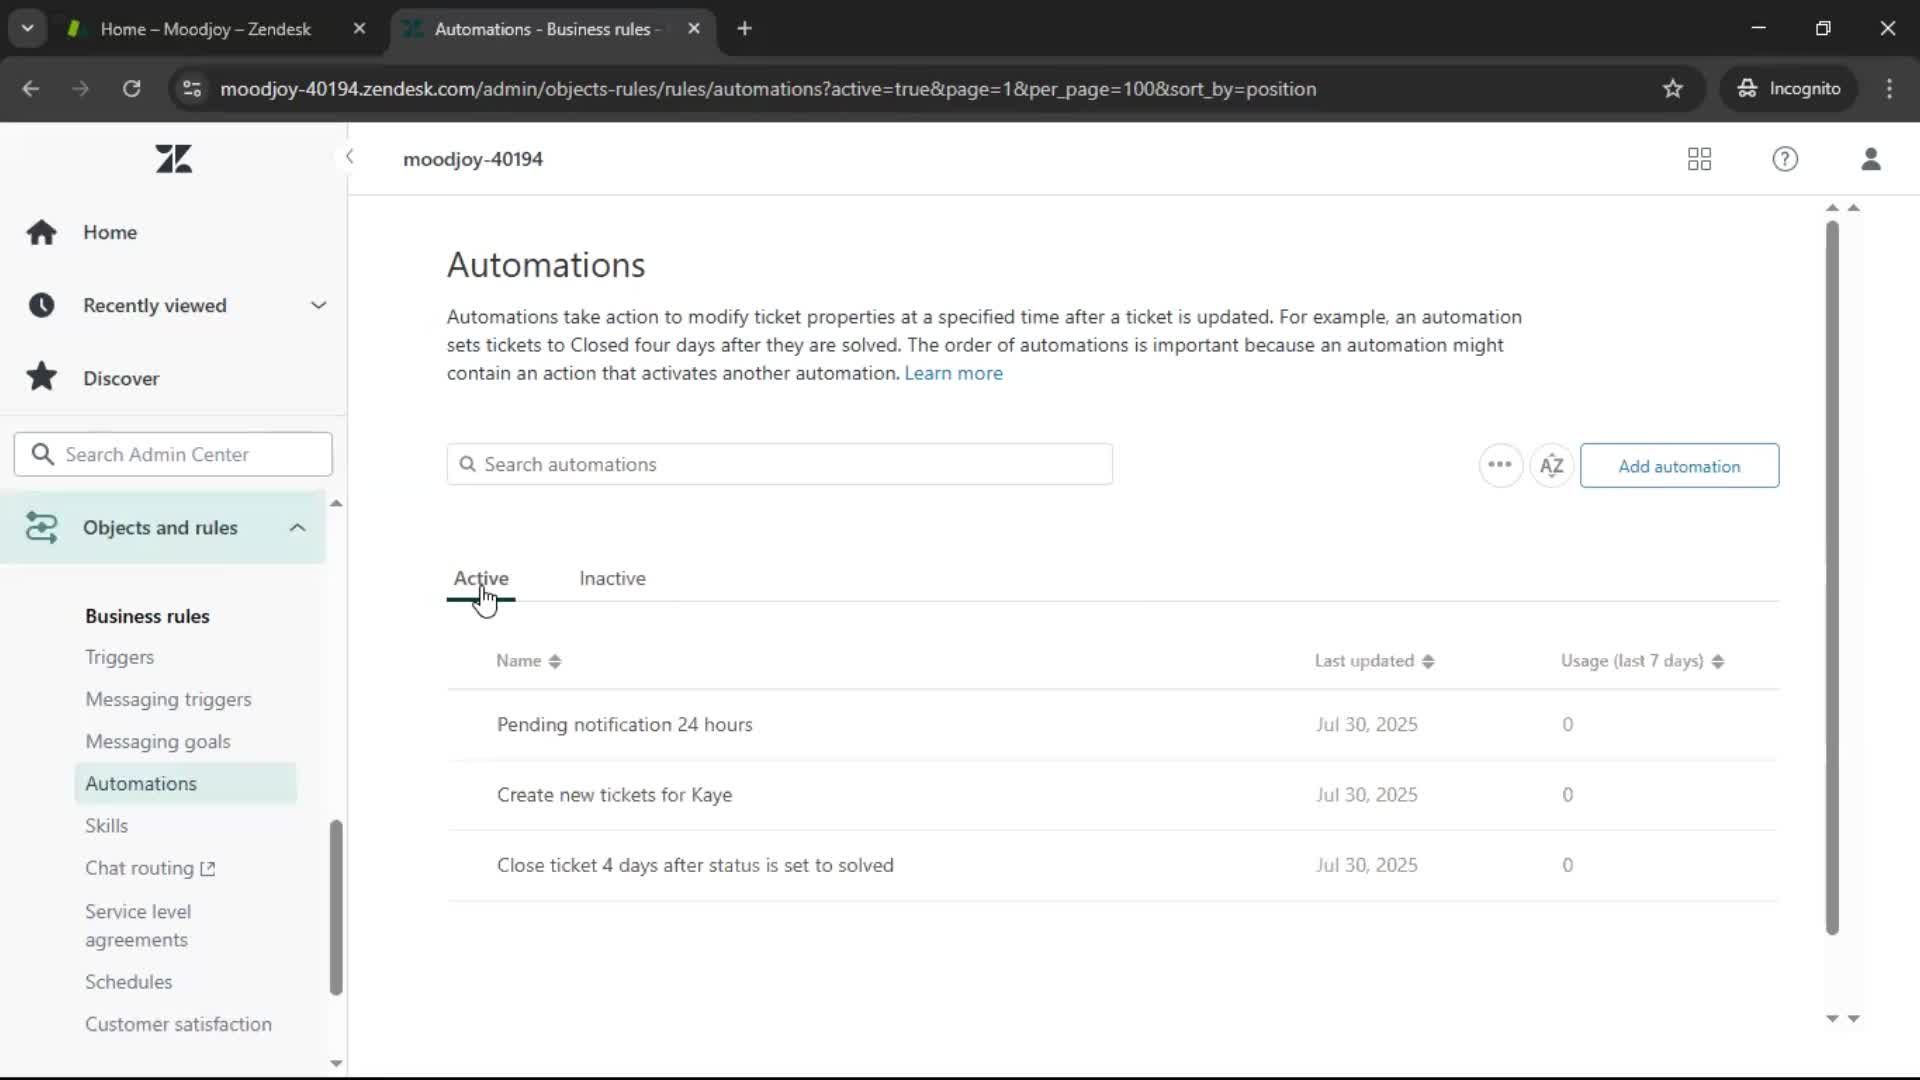The height and width of the screenshot is (1080, 1920).
Task: Open the Chrome three-dot menu
Action: [1889, 89]
